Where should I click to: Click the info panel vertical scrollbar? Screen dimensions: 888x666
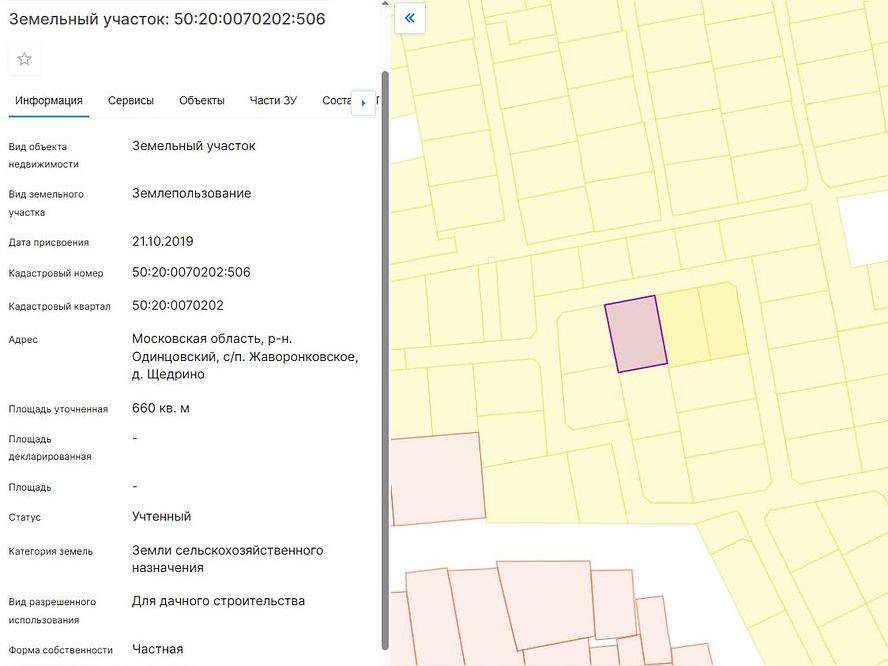click(385, 360)
